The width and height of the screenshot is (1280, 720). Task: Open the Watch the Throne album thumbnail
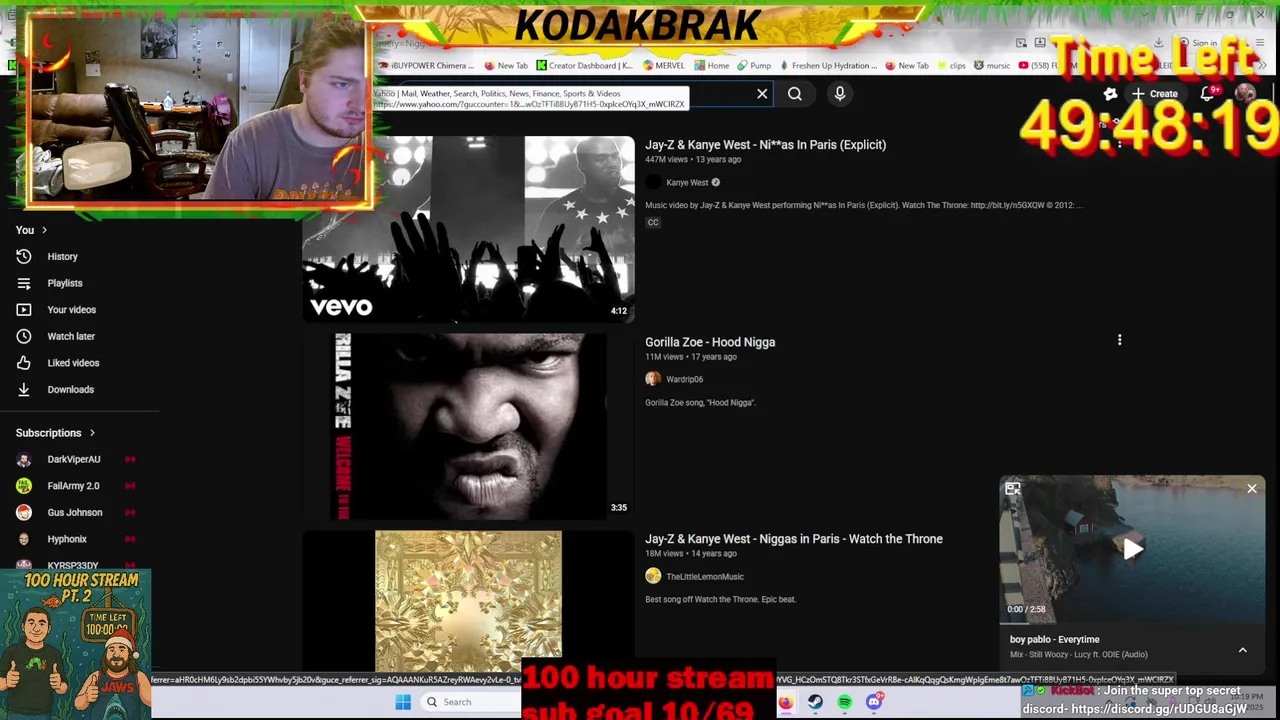click(x=468, y=600)
